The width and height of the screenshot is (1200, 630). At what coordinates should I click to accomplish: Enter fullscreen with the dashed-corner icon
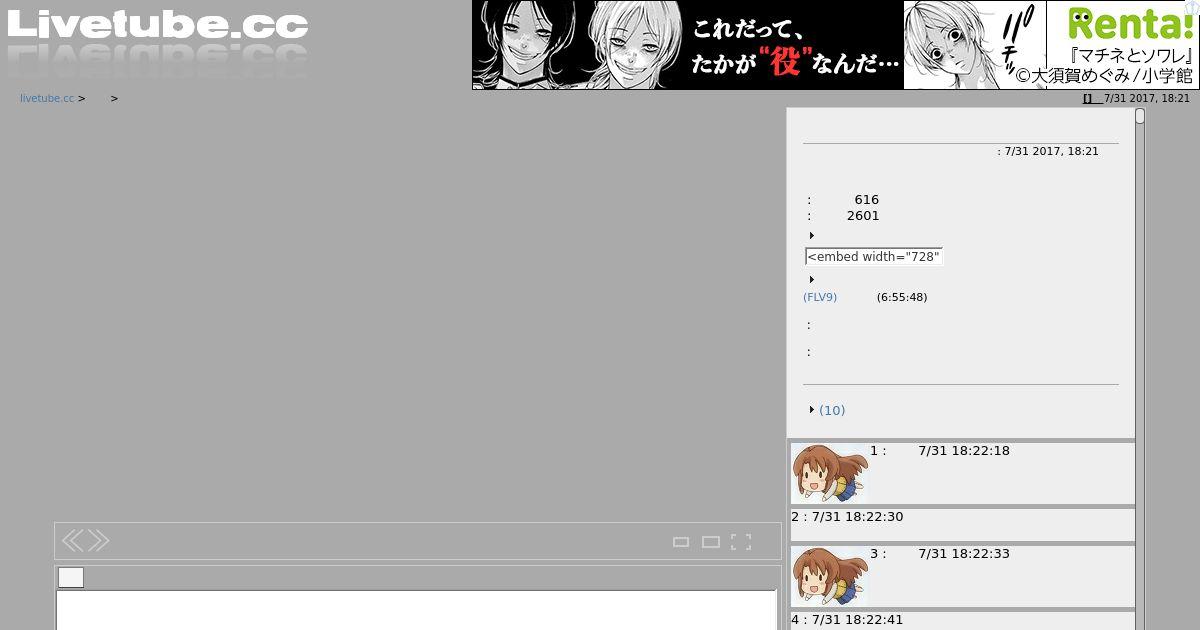[741, 542]
